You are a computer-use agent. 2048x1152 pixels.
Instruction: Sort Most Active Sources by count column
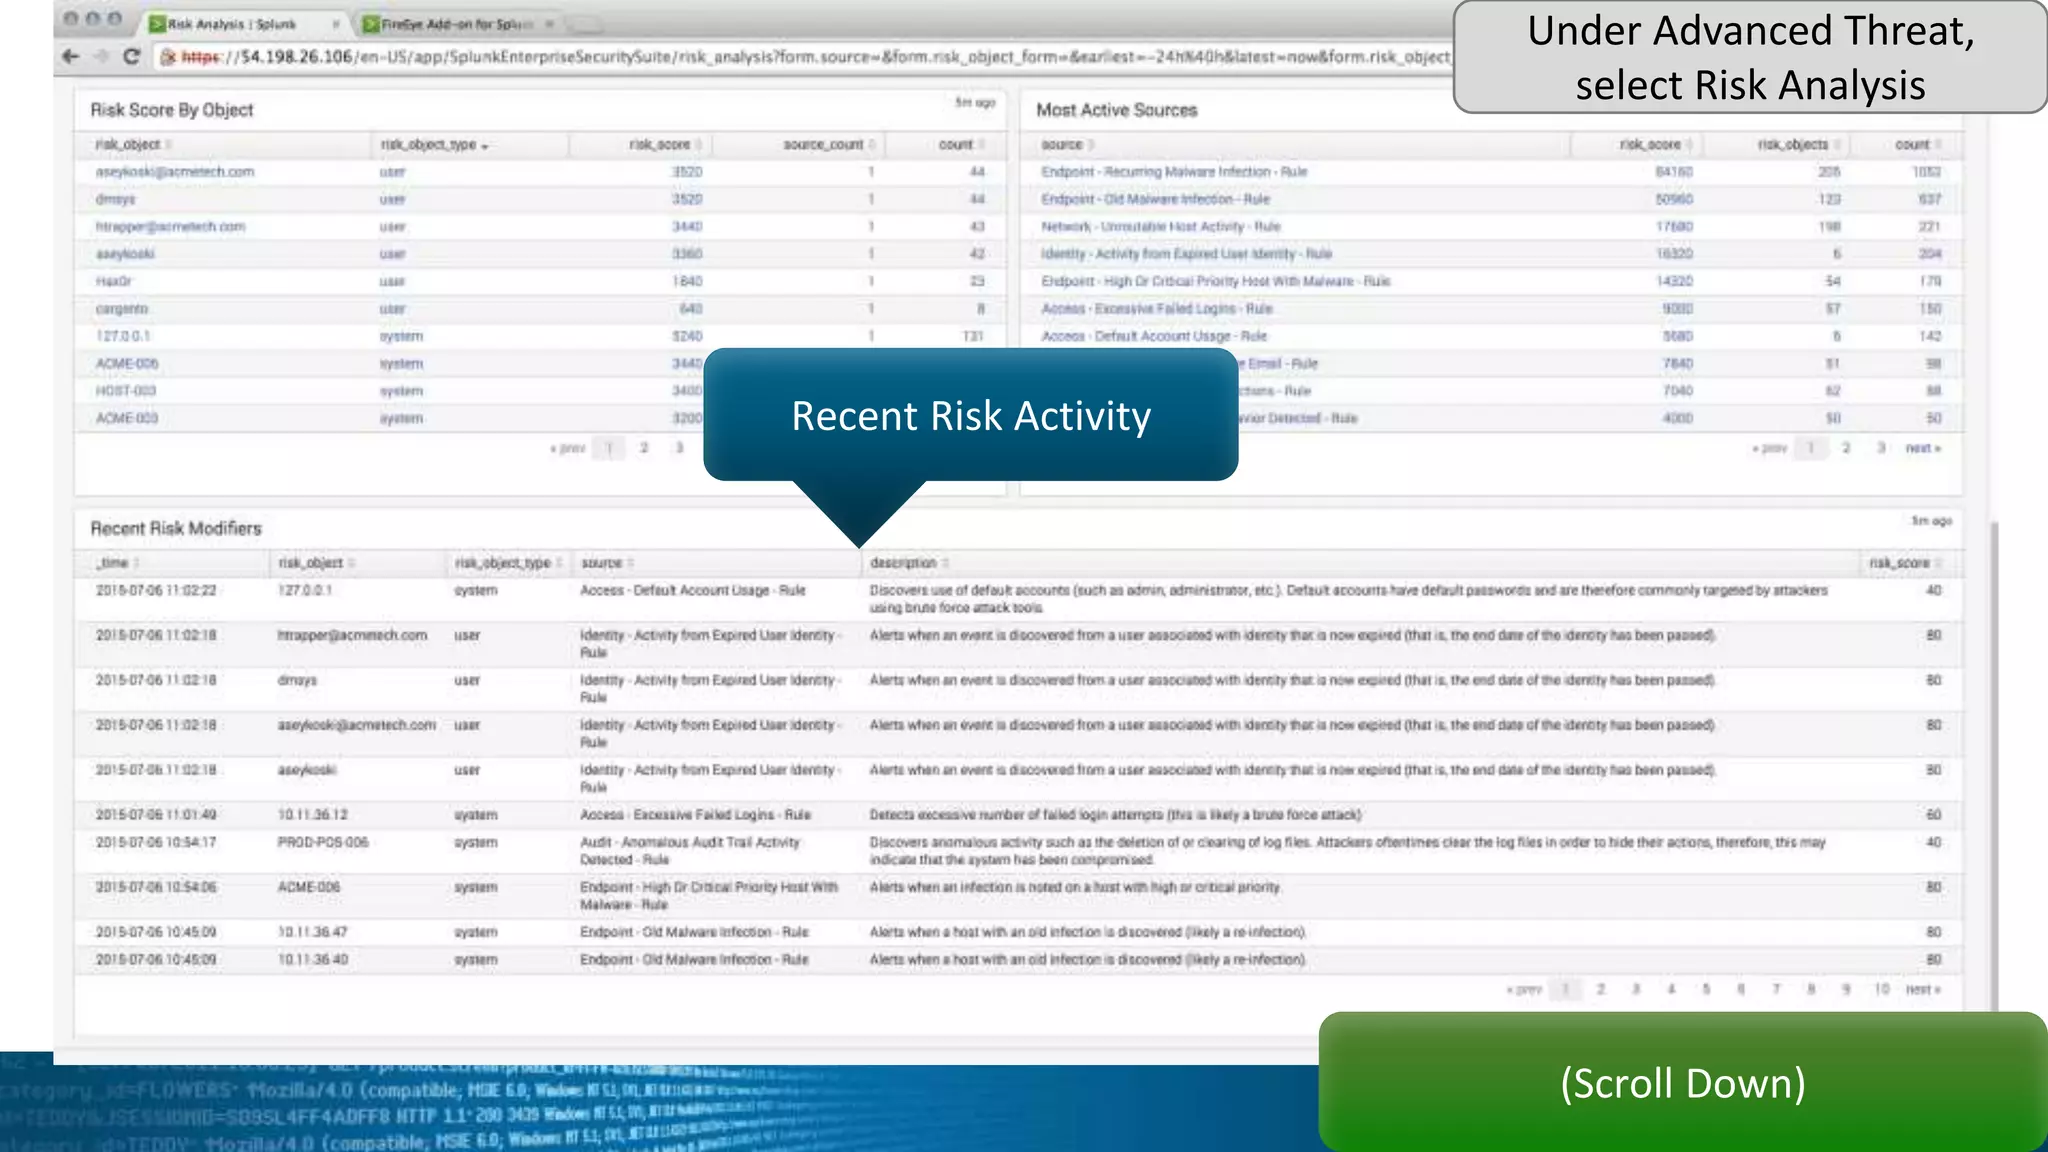1917,145
